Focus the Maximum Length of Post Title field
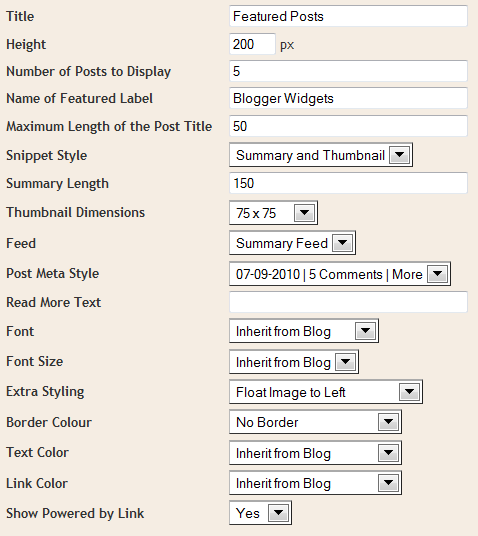Screen dimensions: 478x536 click(348, 126)
